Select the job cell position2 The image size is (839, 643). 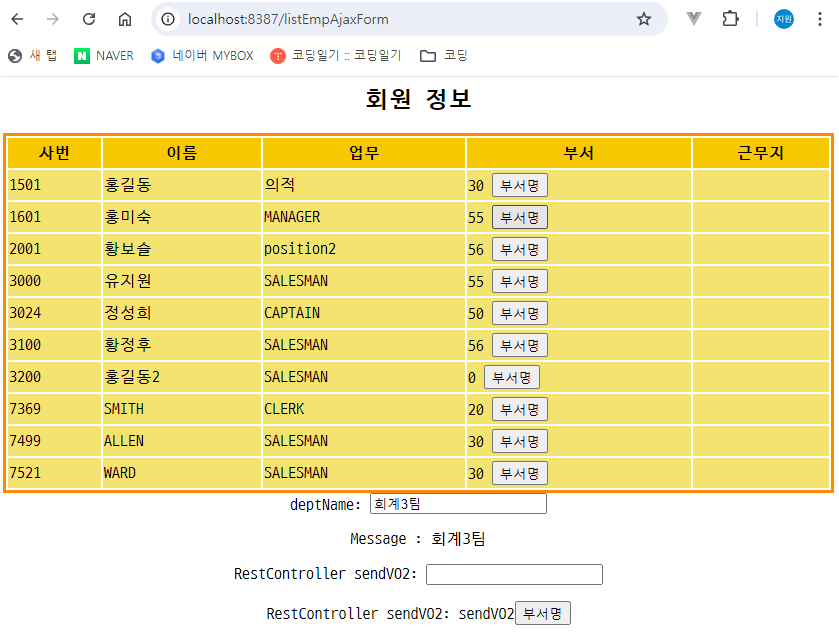click(364, 249)
